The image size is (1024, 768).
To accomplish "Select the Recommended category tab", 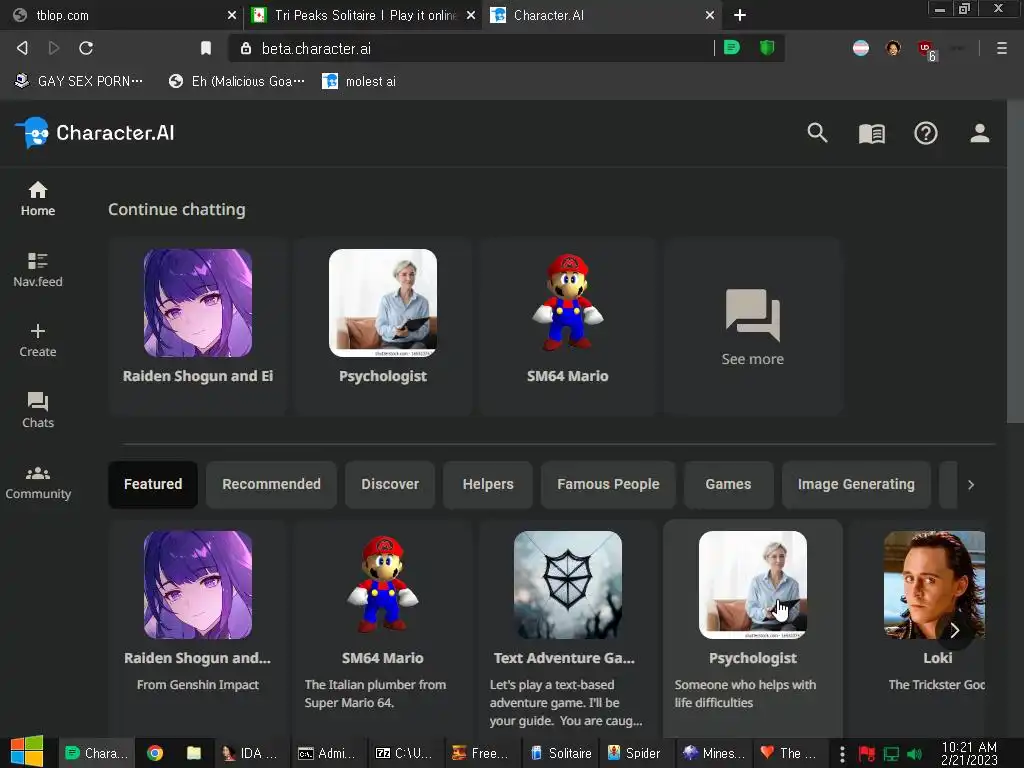I will [x=271, y=484].
